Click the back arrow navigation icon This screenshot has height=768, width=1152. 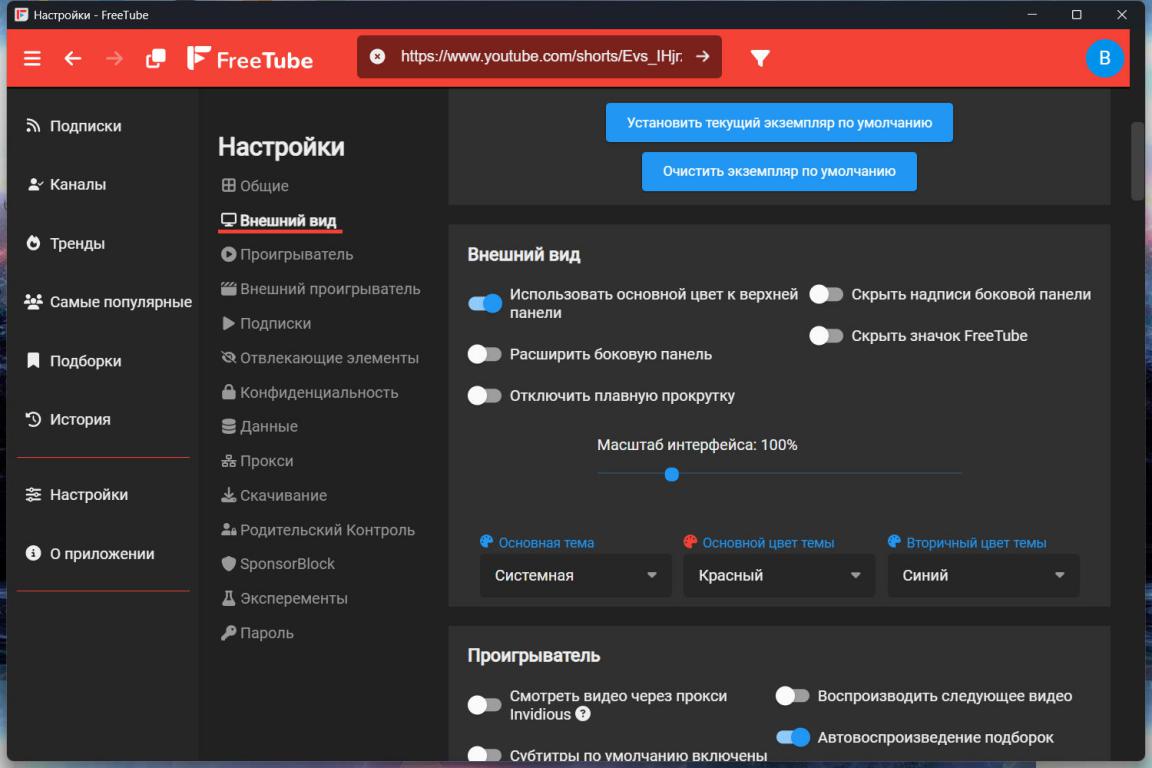pos(73,58)
